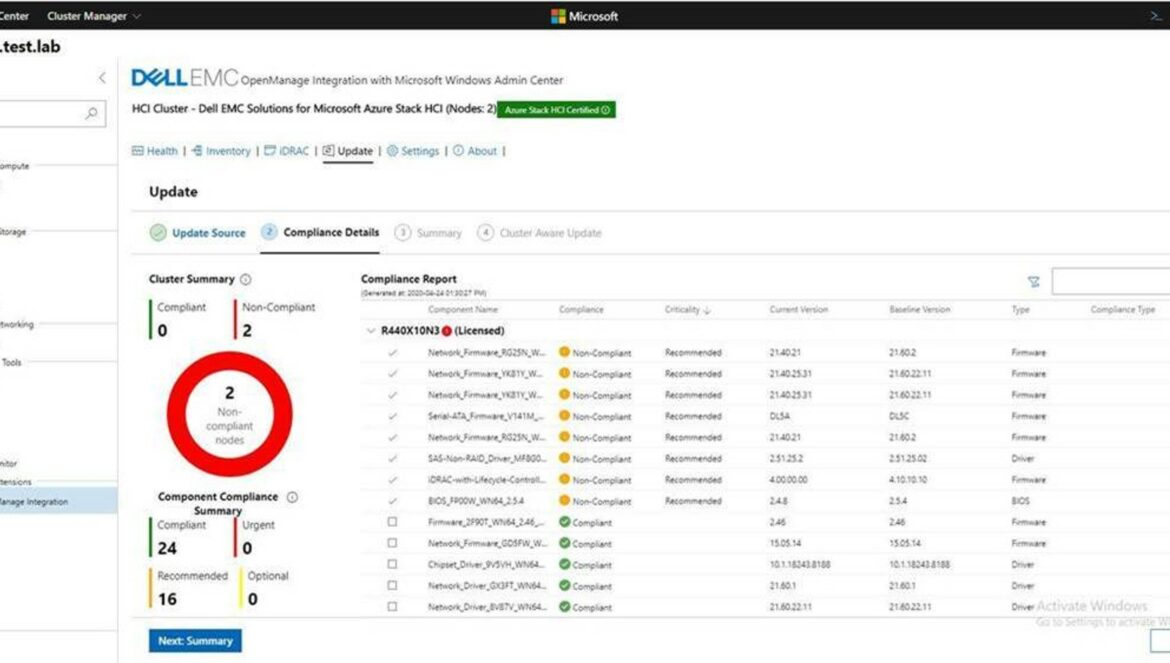
Task: Collapse the R440X10N3 node group
Action: [x=371, y=330]
